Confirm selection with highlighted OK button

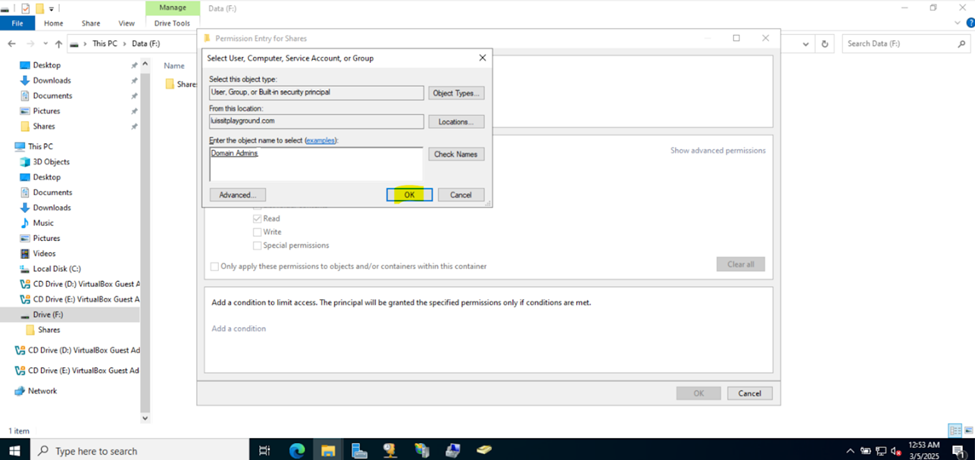tap(409, 195)
